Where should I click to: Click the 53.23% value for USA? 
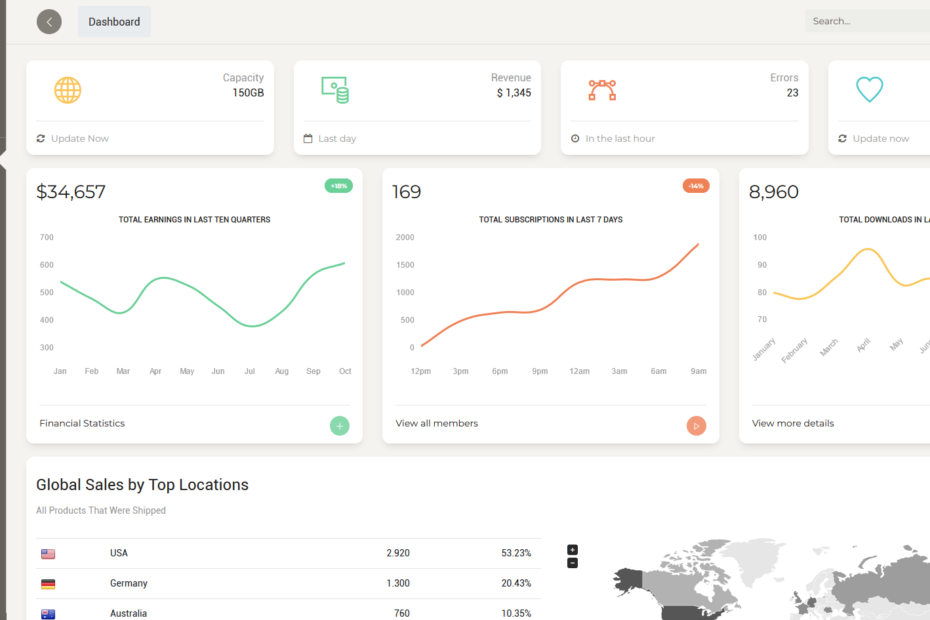pos(516,553)
